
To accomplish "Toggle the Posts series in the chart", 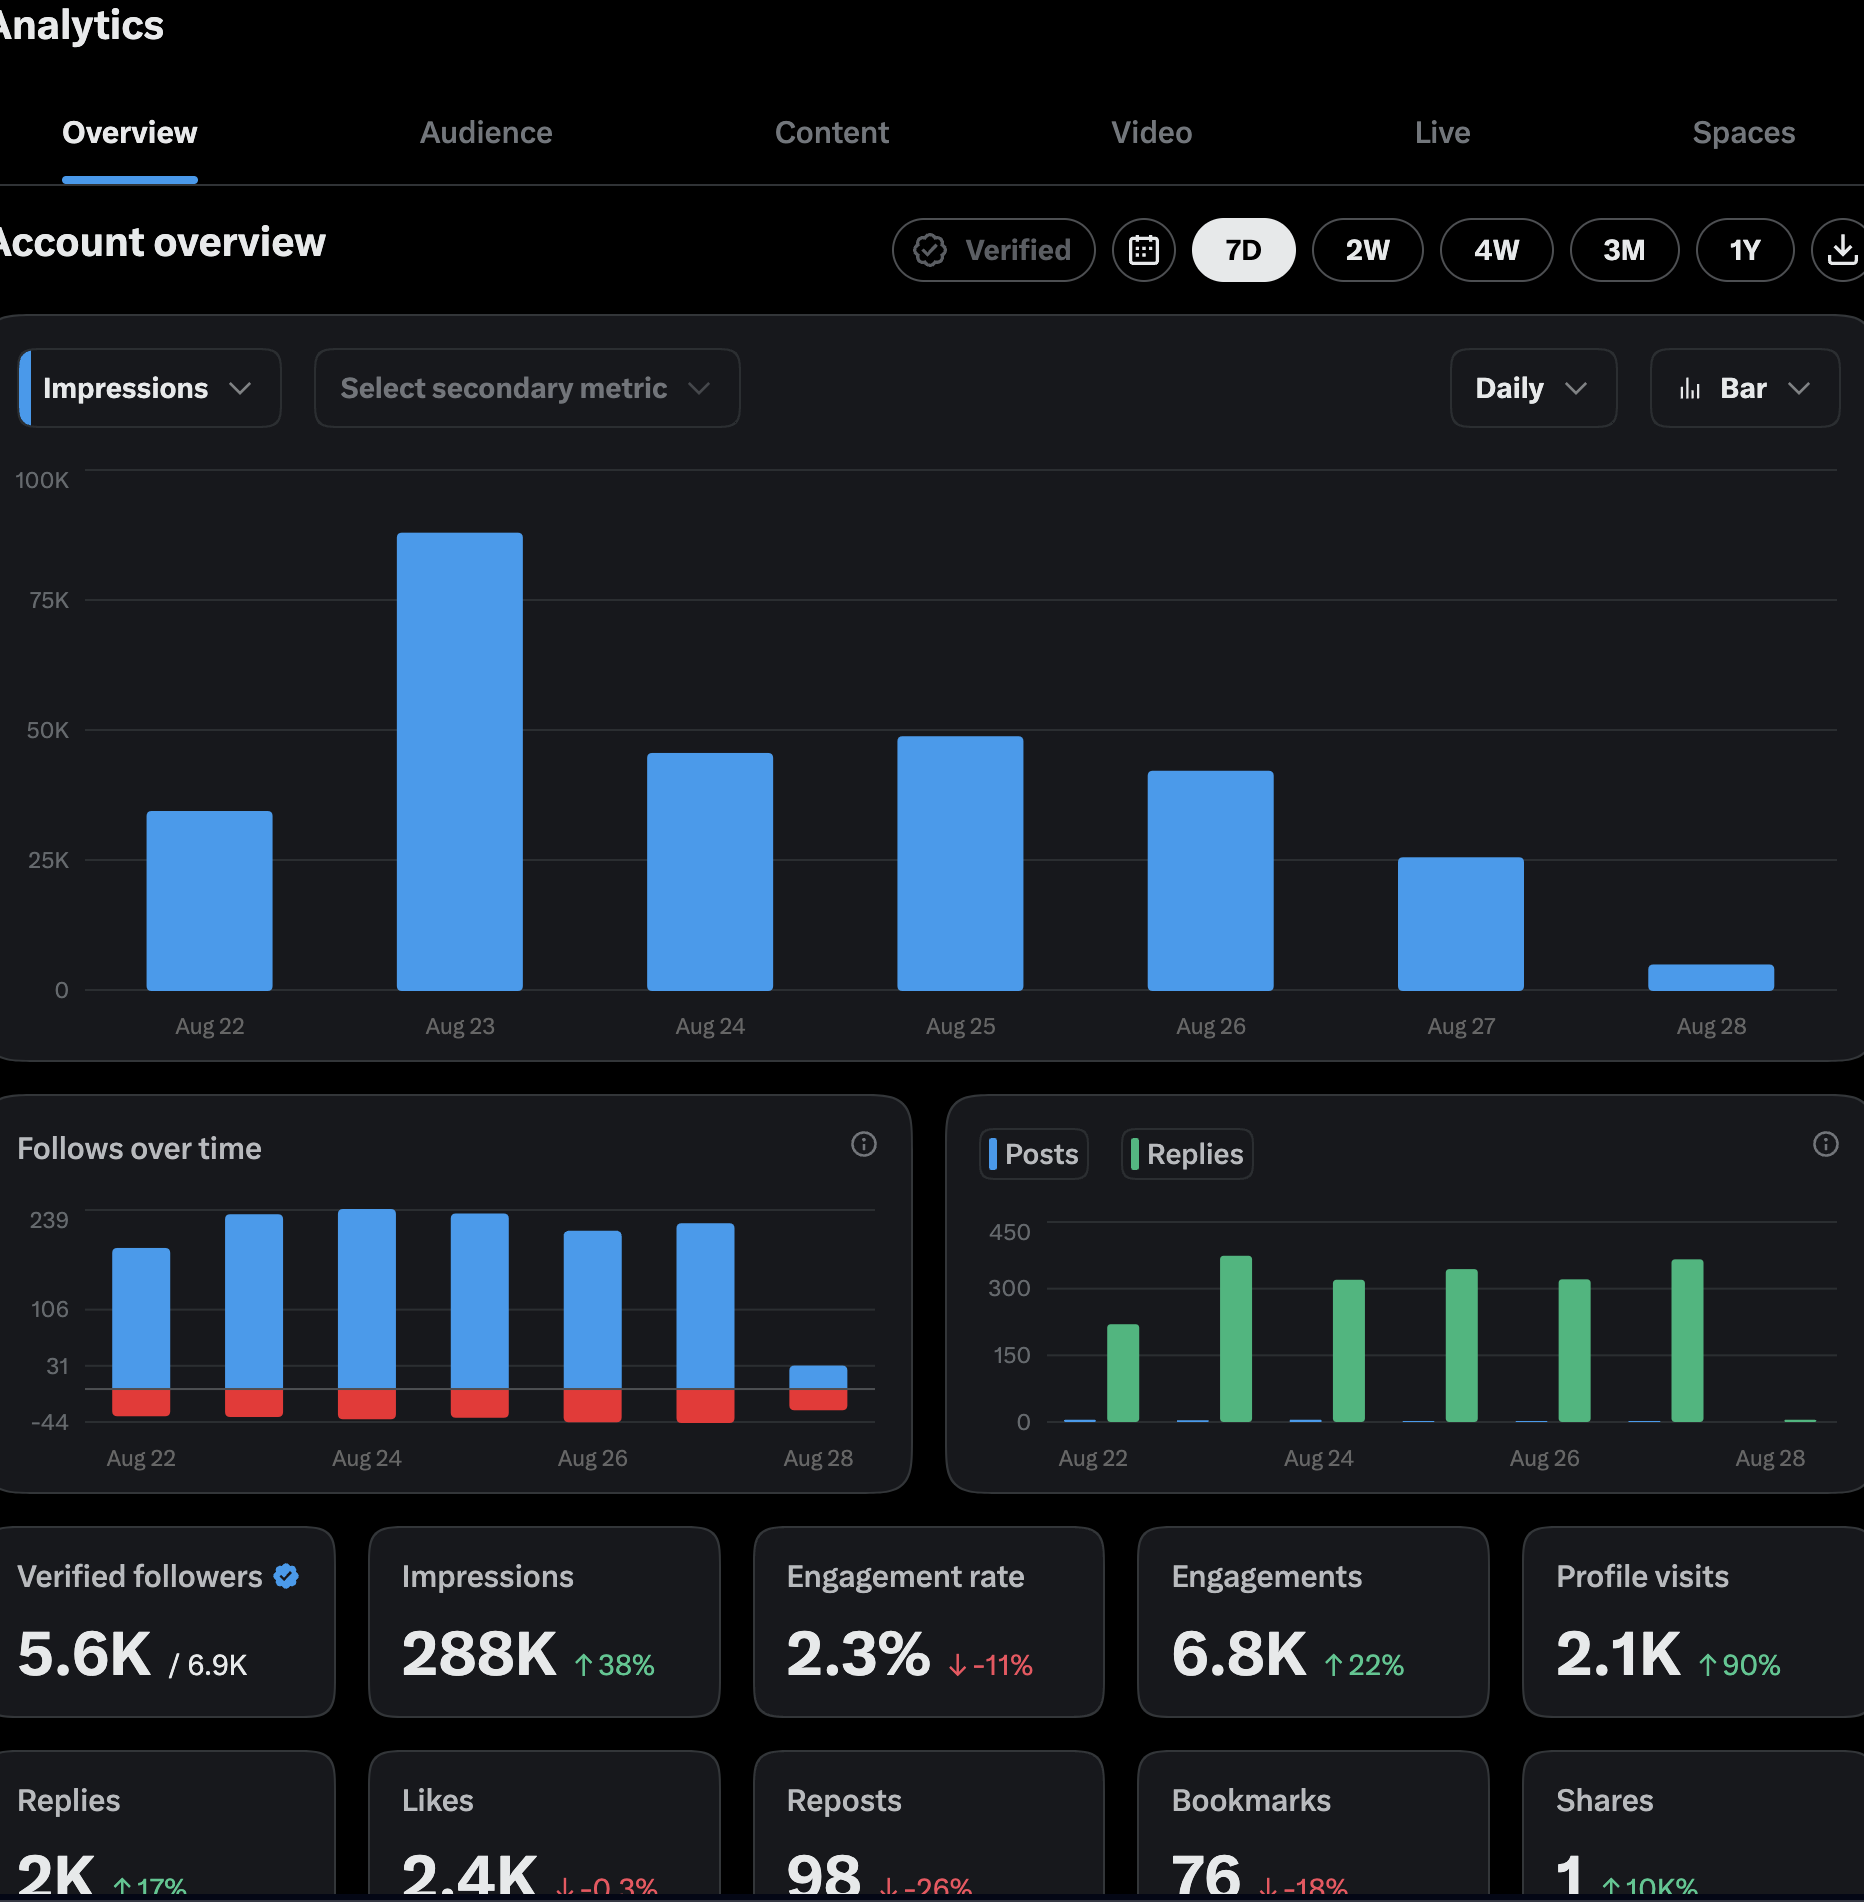I will [1033, 1154].
